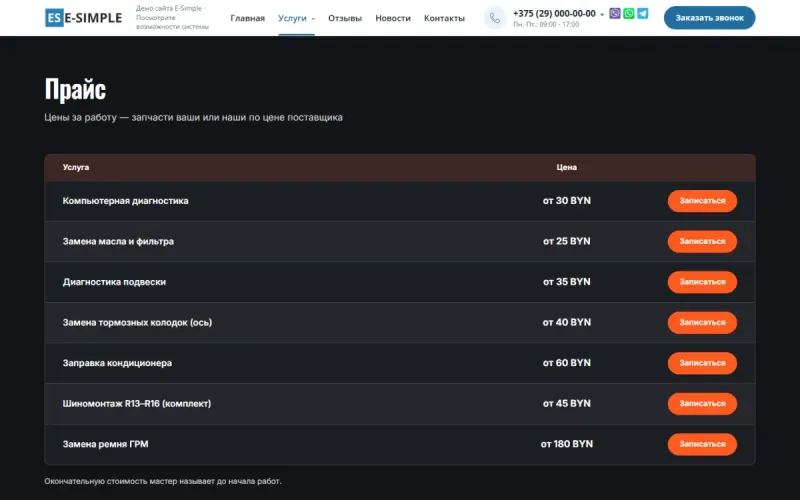Select the Заправка кондиционера row text
800x500 pixels.
coord(117,363)
